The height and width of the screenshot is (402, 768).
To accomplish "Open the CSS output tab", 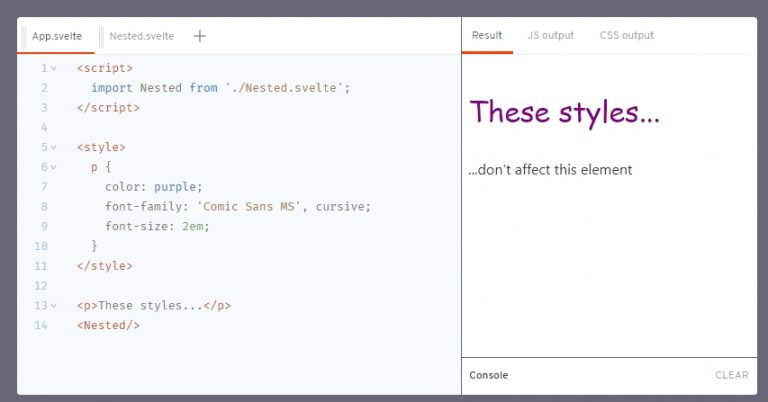I will (626, 35).
